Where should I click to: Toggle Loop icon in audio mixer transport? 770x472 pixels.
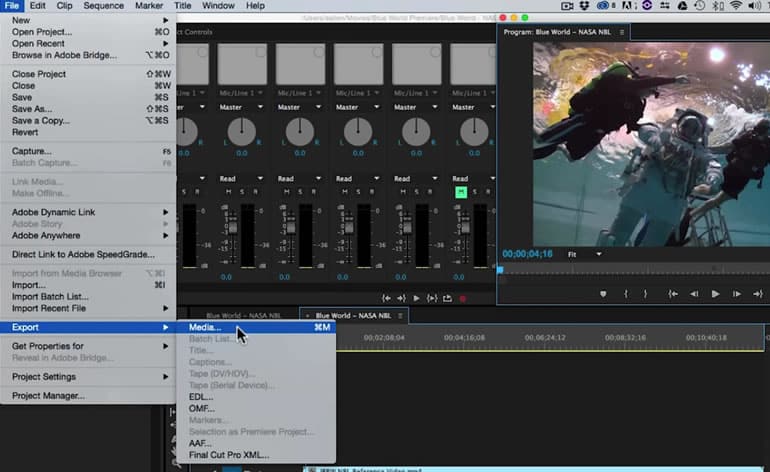[447, 298]
